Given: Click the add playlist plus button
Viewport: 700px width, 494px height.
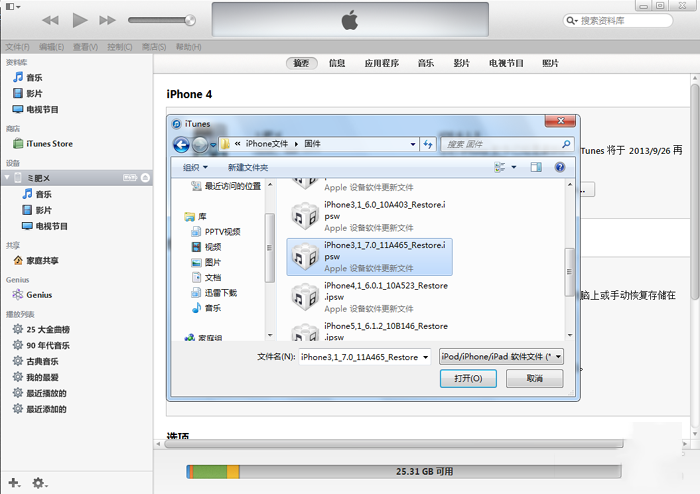Looking at the screenshot, I should 14,483.
